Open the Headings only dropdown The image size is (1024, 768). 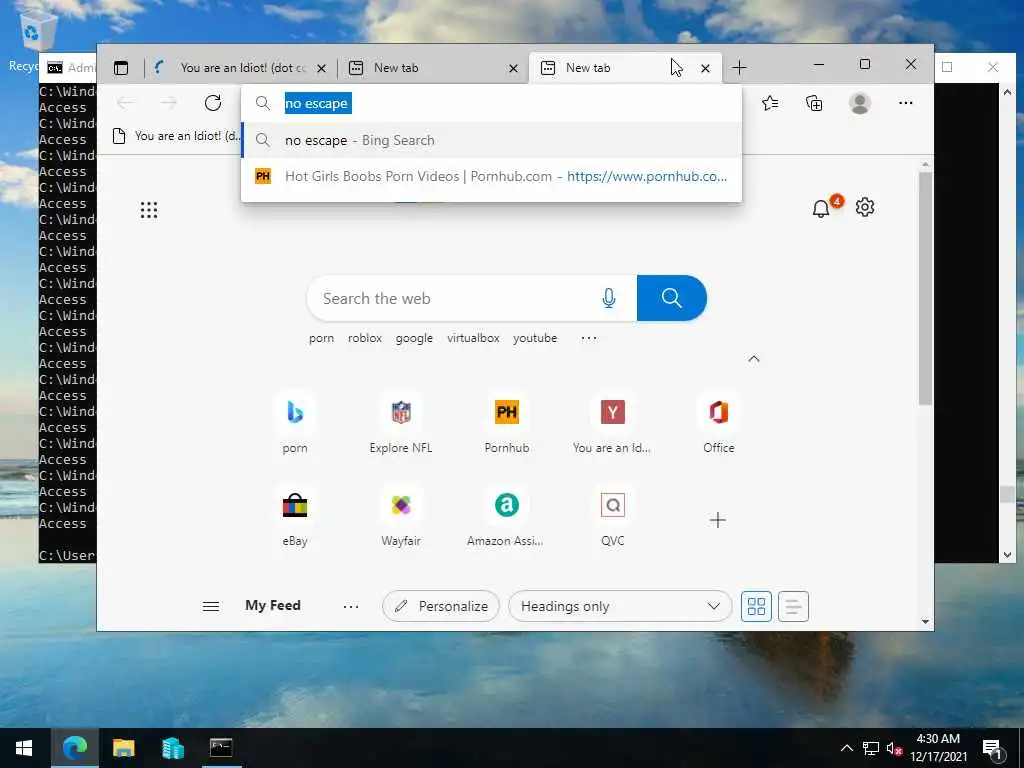[620, 607]
